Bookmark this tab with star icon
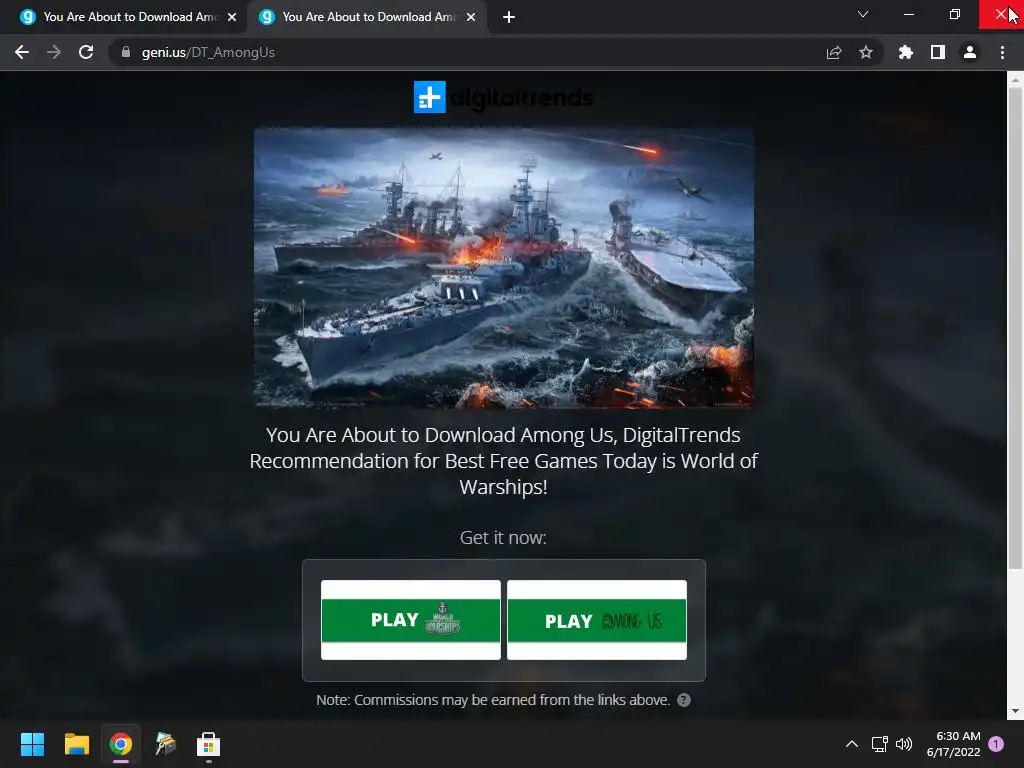Screen dimensions: 1024x768 tap(866, 52)
